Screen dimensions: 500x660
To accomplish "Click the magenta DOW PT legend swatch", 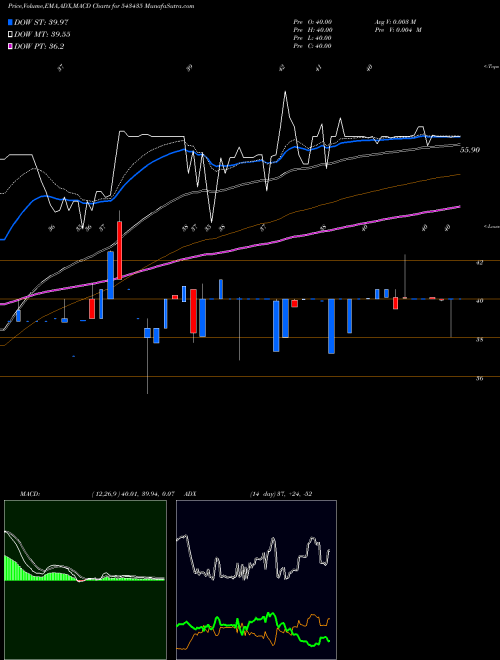I will click(11, 46).
